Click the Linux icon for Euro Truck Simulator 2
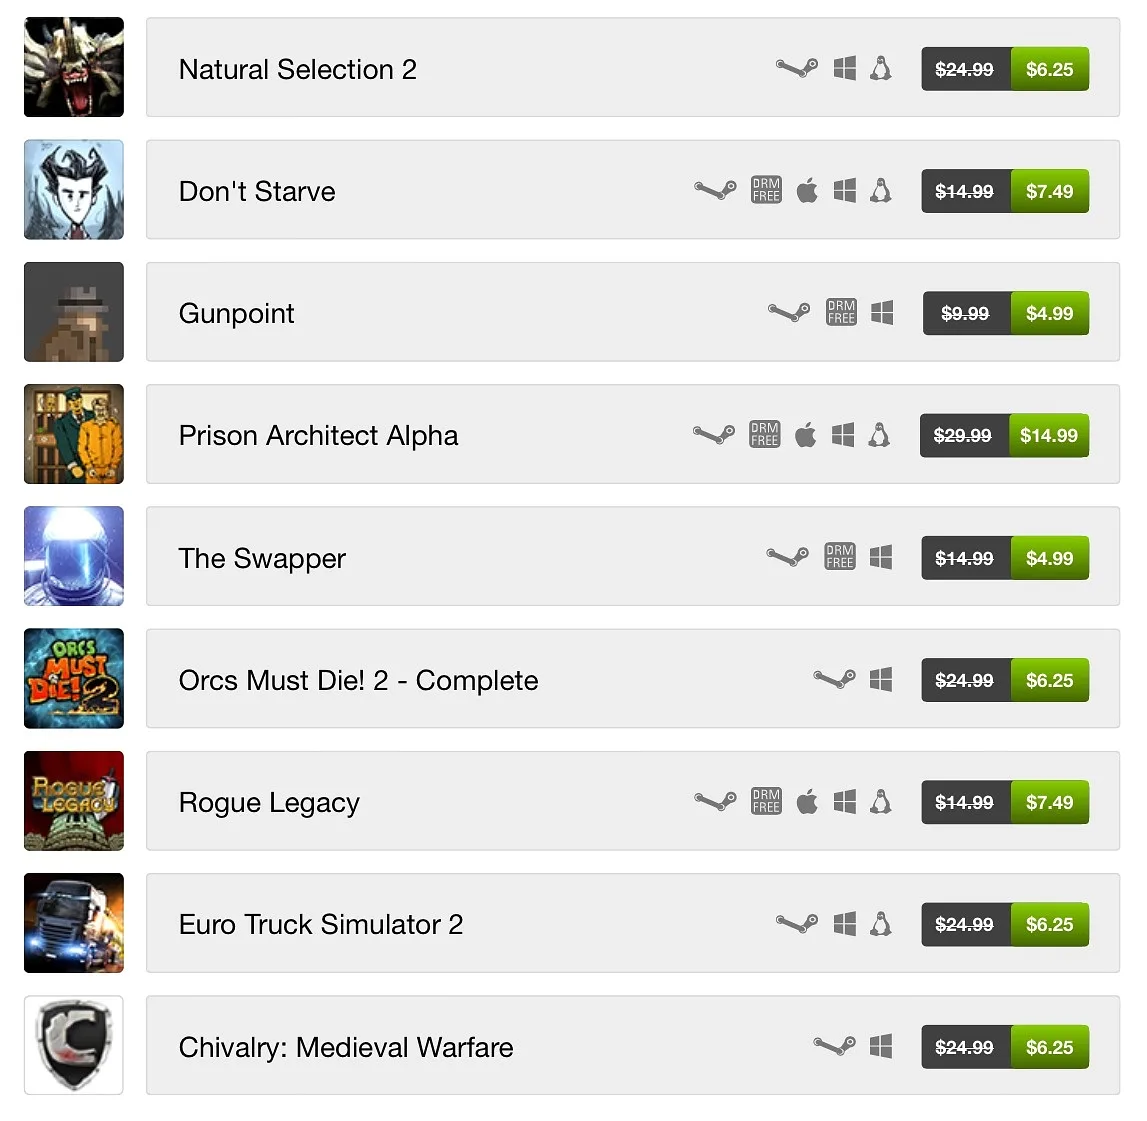Image resolution: width=1147 pixels, height=1121 pixels. [x=881, y=924]
